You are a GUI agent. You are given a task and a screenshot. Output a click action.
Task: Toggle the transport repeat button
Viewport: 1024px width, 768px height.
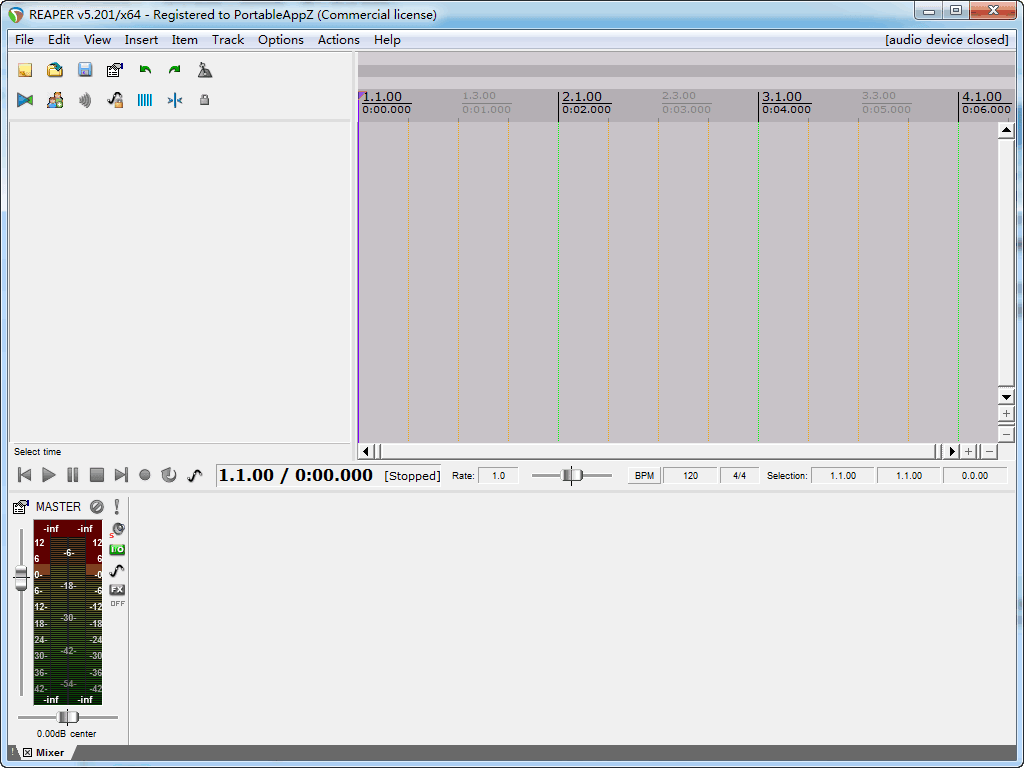click(x=169, y=475)
